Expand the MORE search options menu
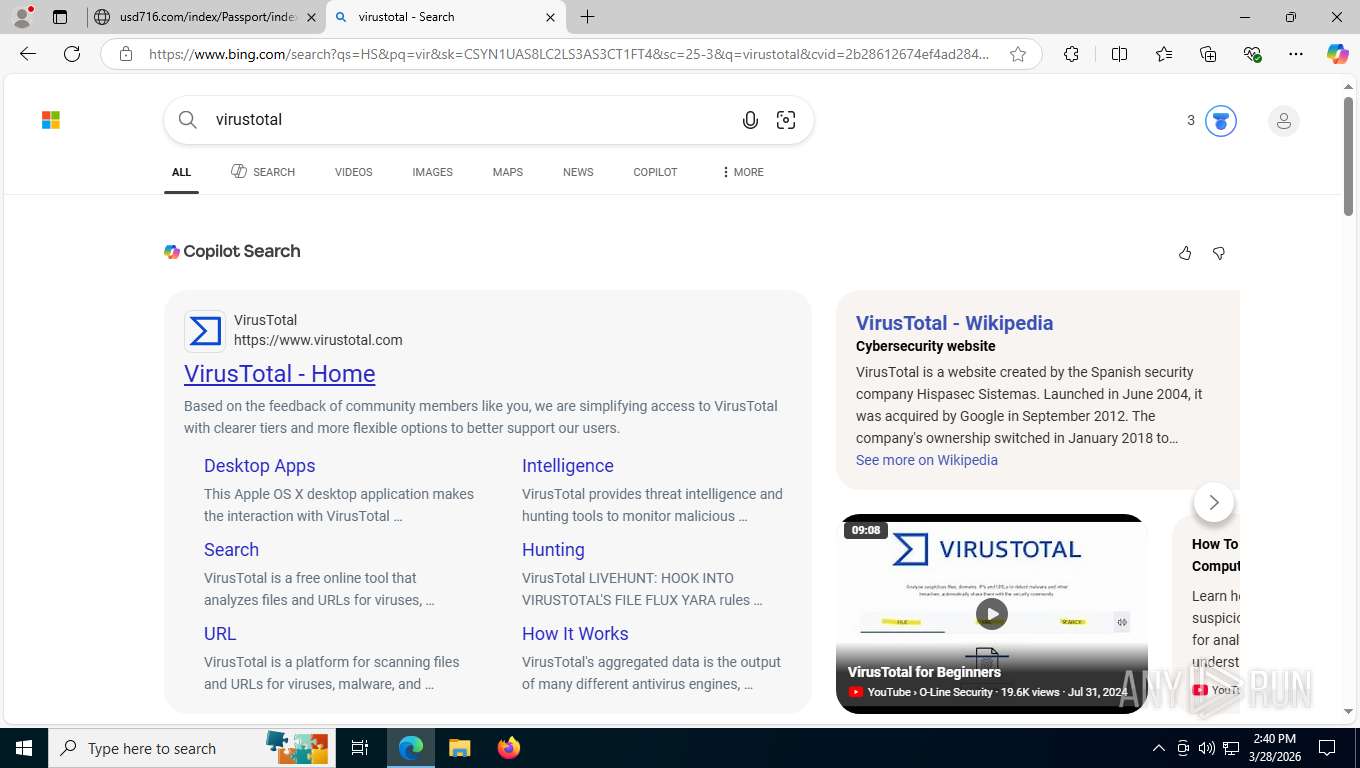This screenshot has height=768, width=1360. pyautogui.click(x=742, y=172)
